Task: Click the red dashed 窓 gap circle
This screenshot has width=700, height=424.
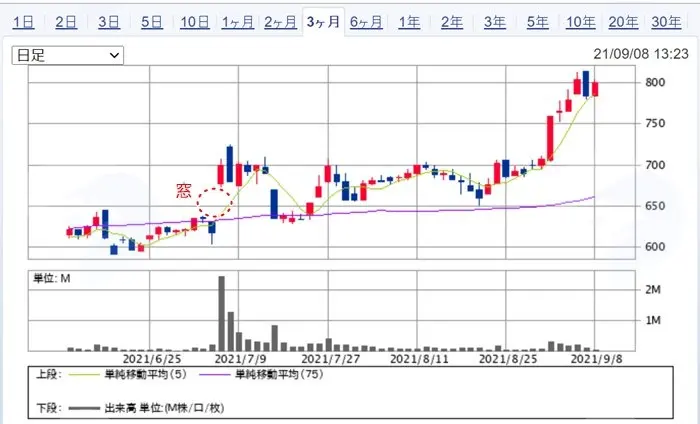Action: [x=215, y=203]
